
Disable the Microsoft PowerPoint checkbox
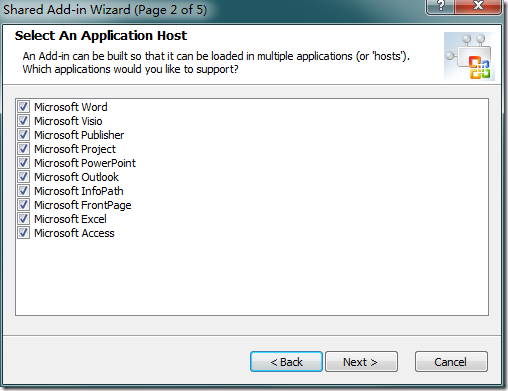[23, 163]
